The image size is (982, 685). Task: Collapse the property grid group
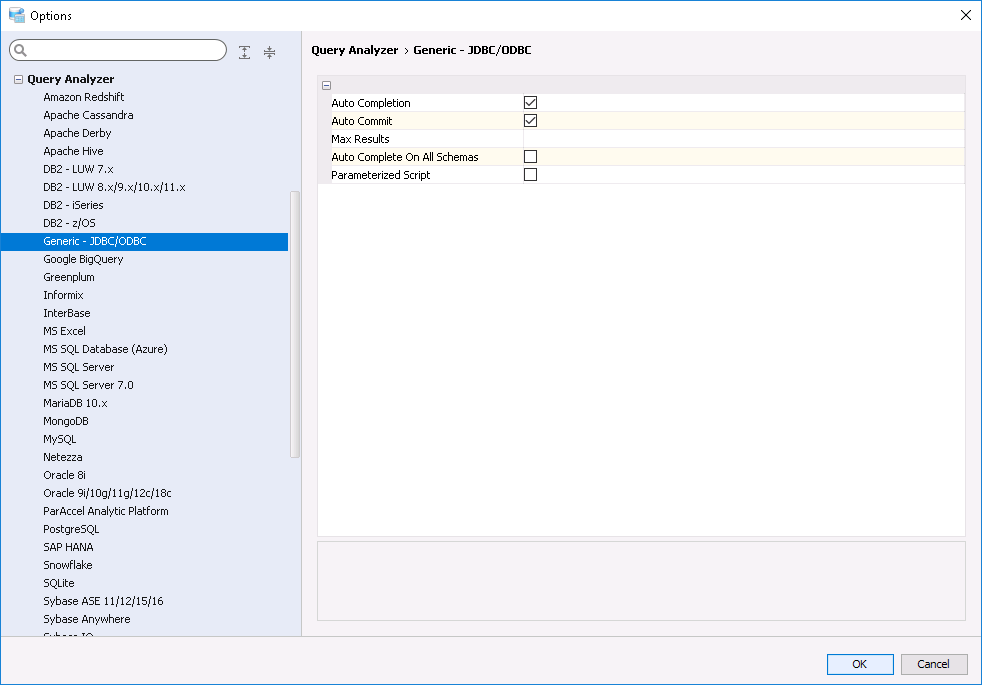pos(326,86)
